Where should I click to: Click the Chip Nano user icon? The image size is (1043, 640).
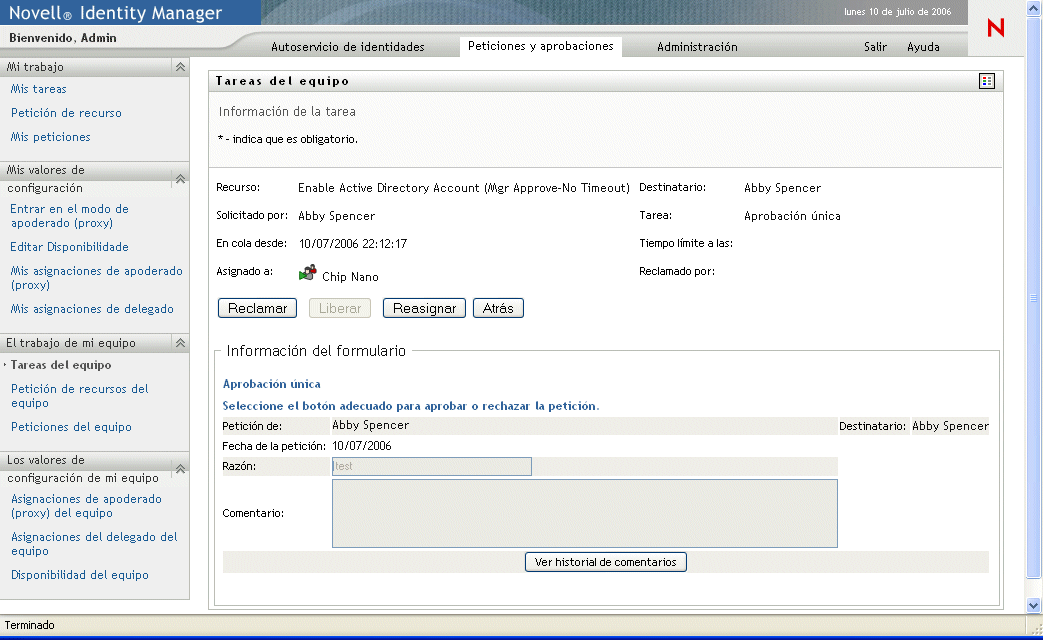(308, 273)
